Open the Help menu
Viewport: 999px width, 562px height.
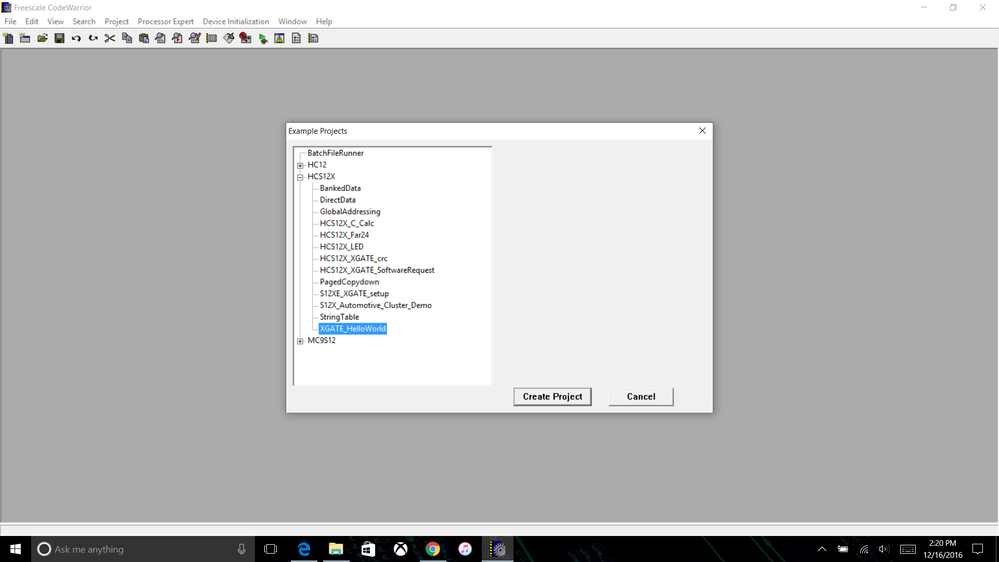324,21
